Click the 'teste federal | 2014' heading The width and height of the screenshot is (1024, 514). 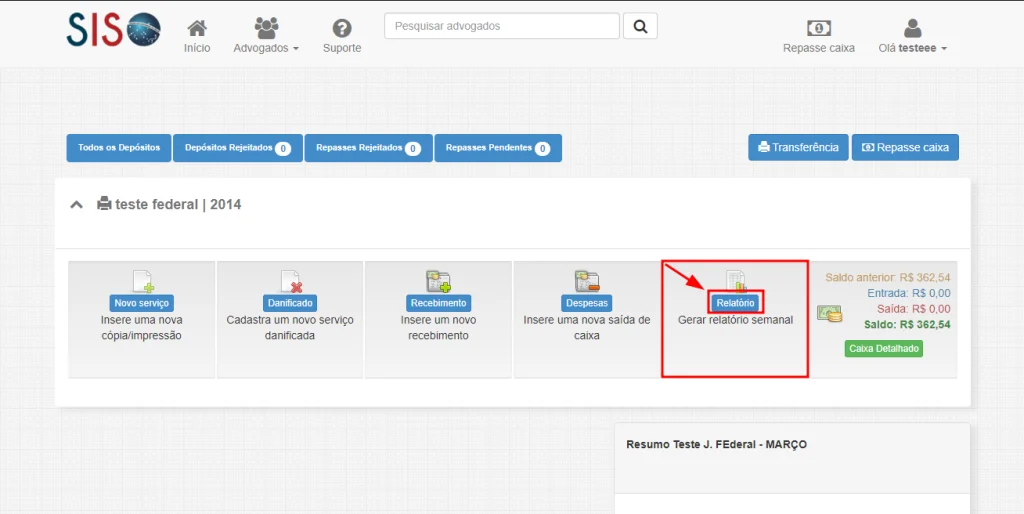(x=178, y=204)
